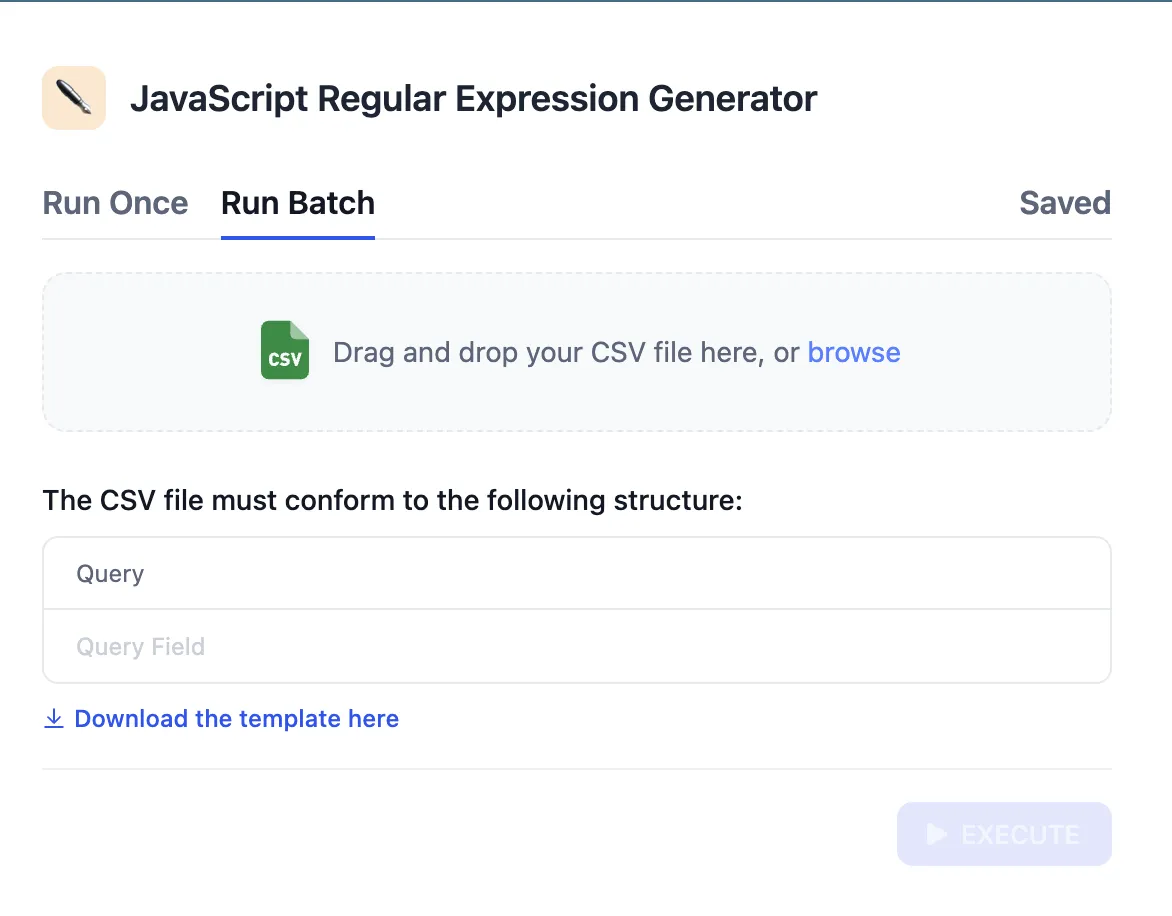This screenshot has height=916, width=1172.
Task: Click the green CSV file icon
Action: point(285,351)
